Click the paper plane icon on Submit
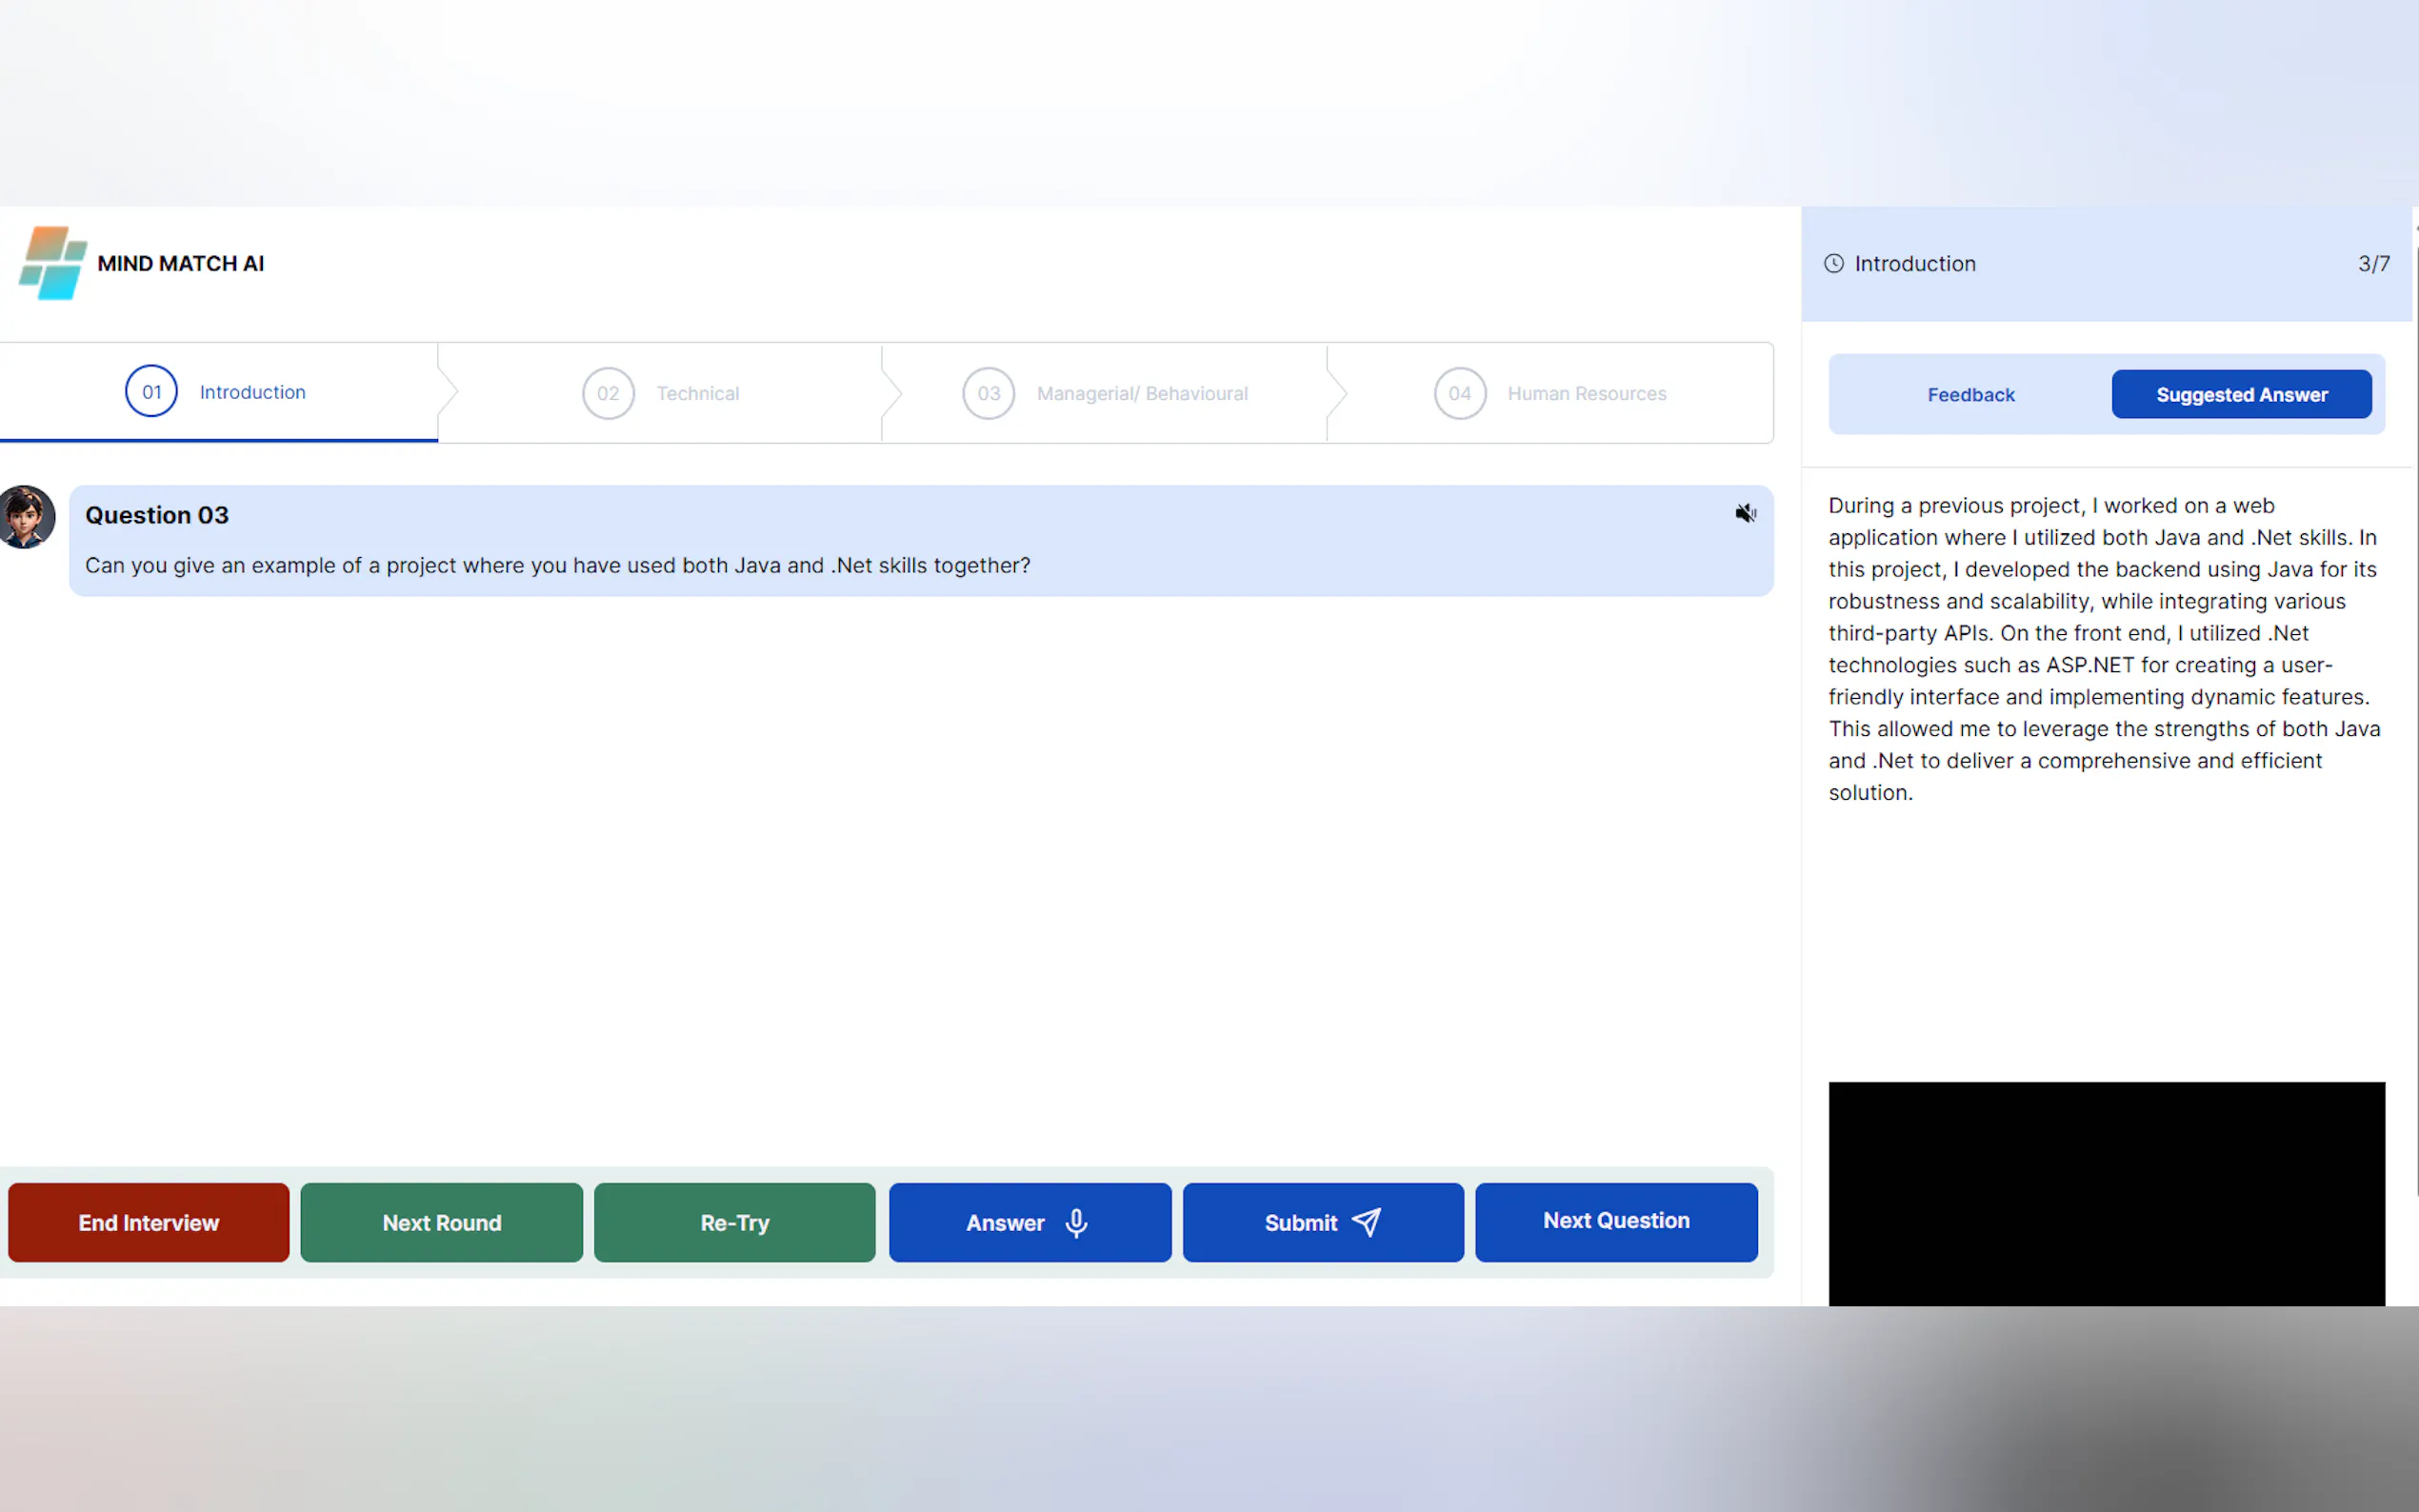The image size is (2419, 1512). [x=1366, y=1222]
